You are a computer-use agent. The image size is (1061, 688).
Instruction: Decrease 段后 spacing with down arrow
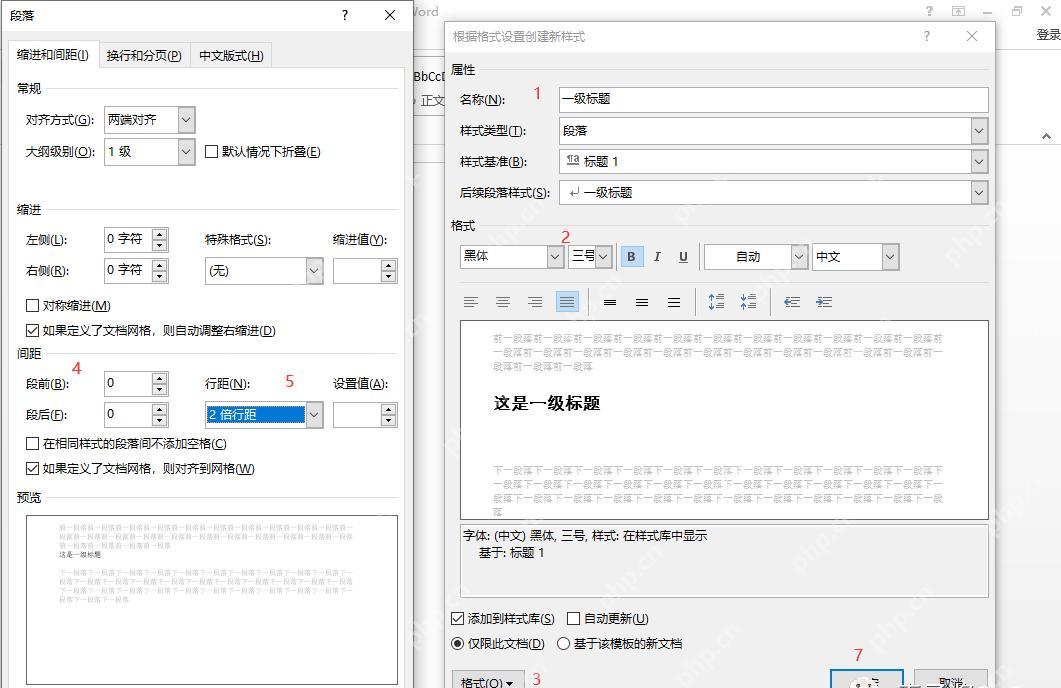click(x=160, y=421)
